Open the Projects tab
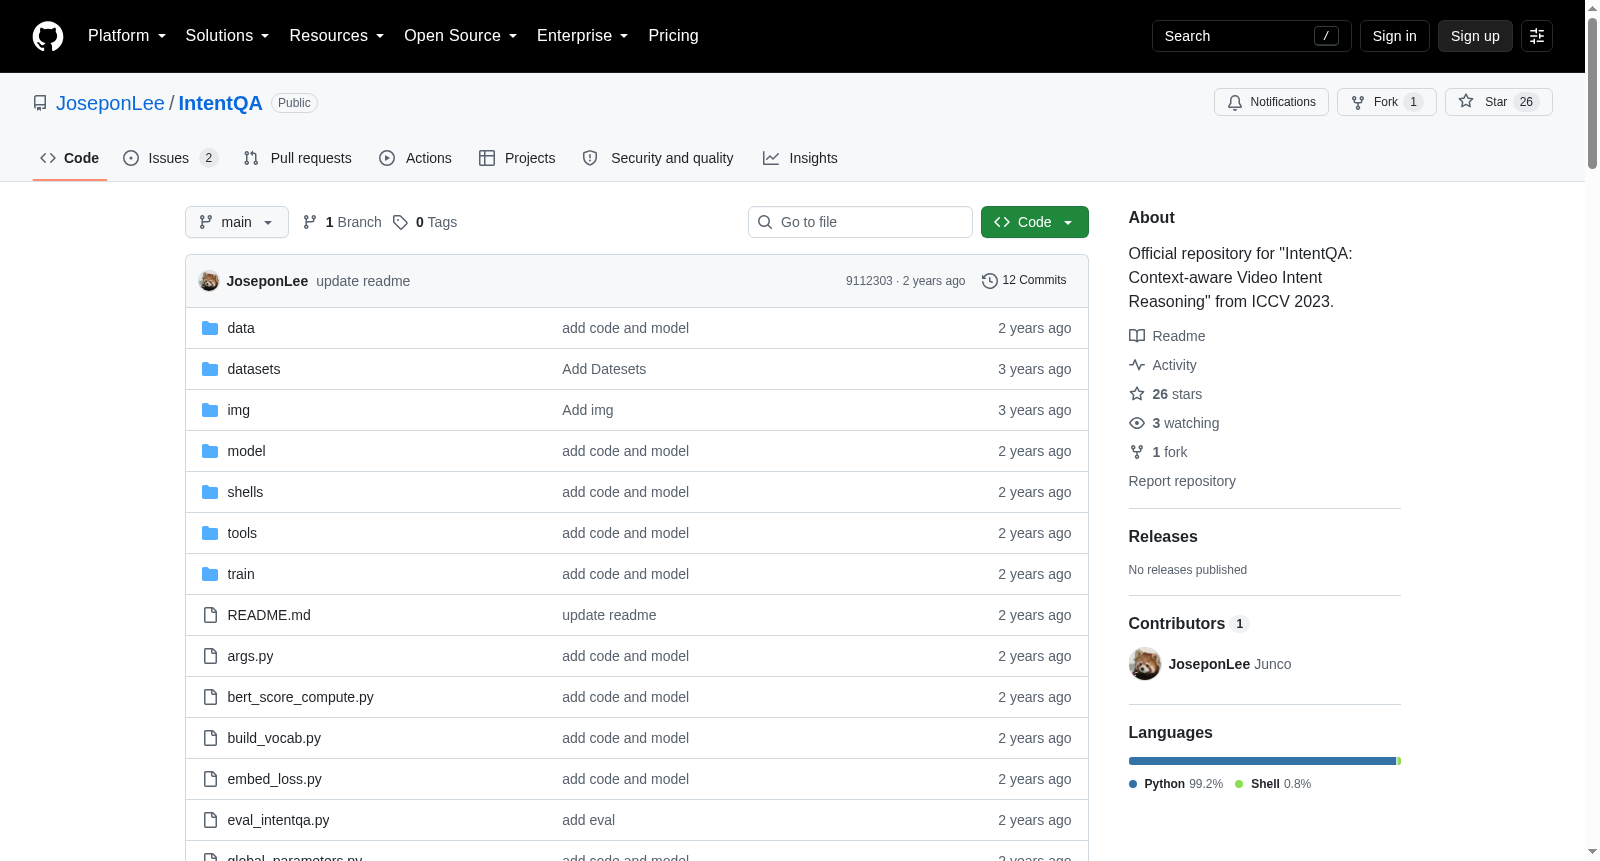The image size is (1600, 861). pyautogui.click(x=517, y=158)
